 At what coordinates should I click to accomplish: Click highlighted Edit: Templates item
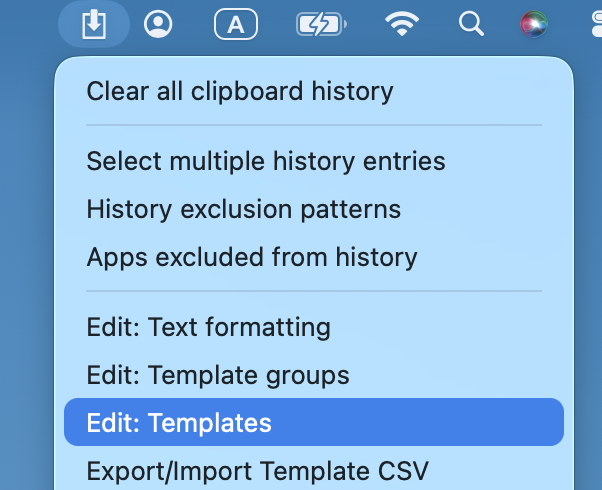(x=314, y=422)
